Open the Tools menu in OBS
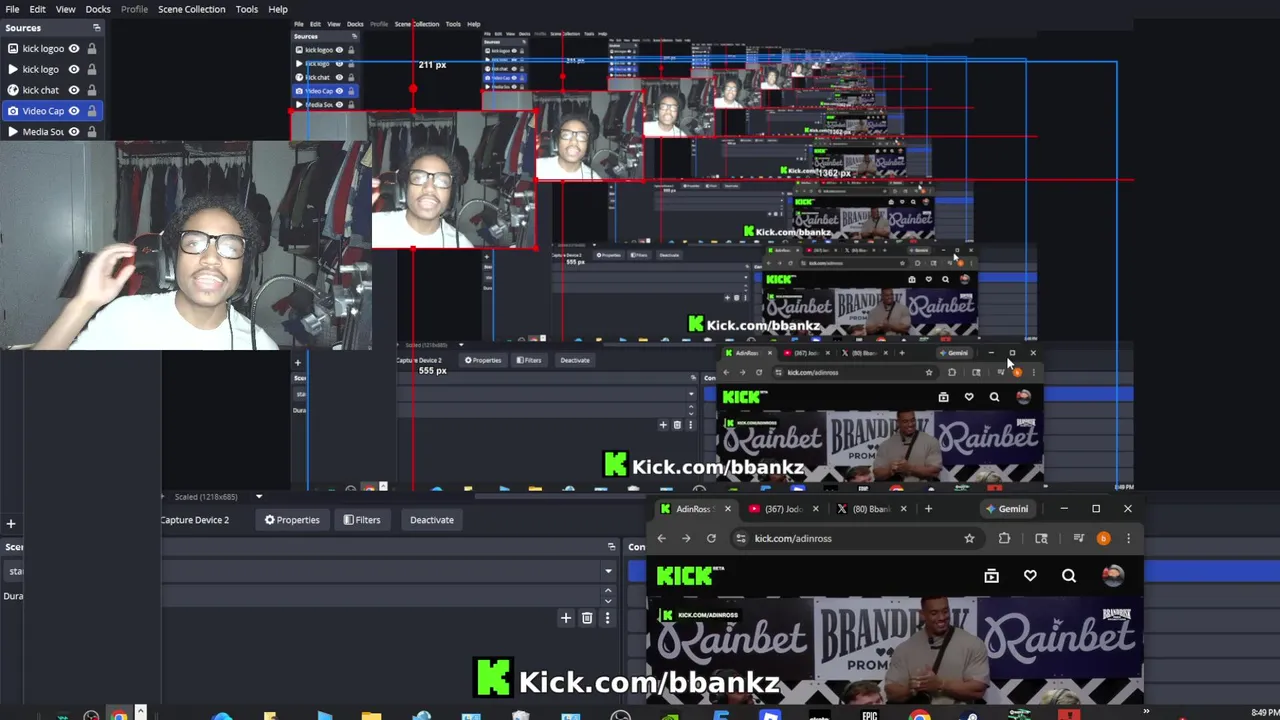1280x720 pixels. tap(246, 9)
